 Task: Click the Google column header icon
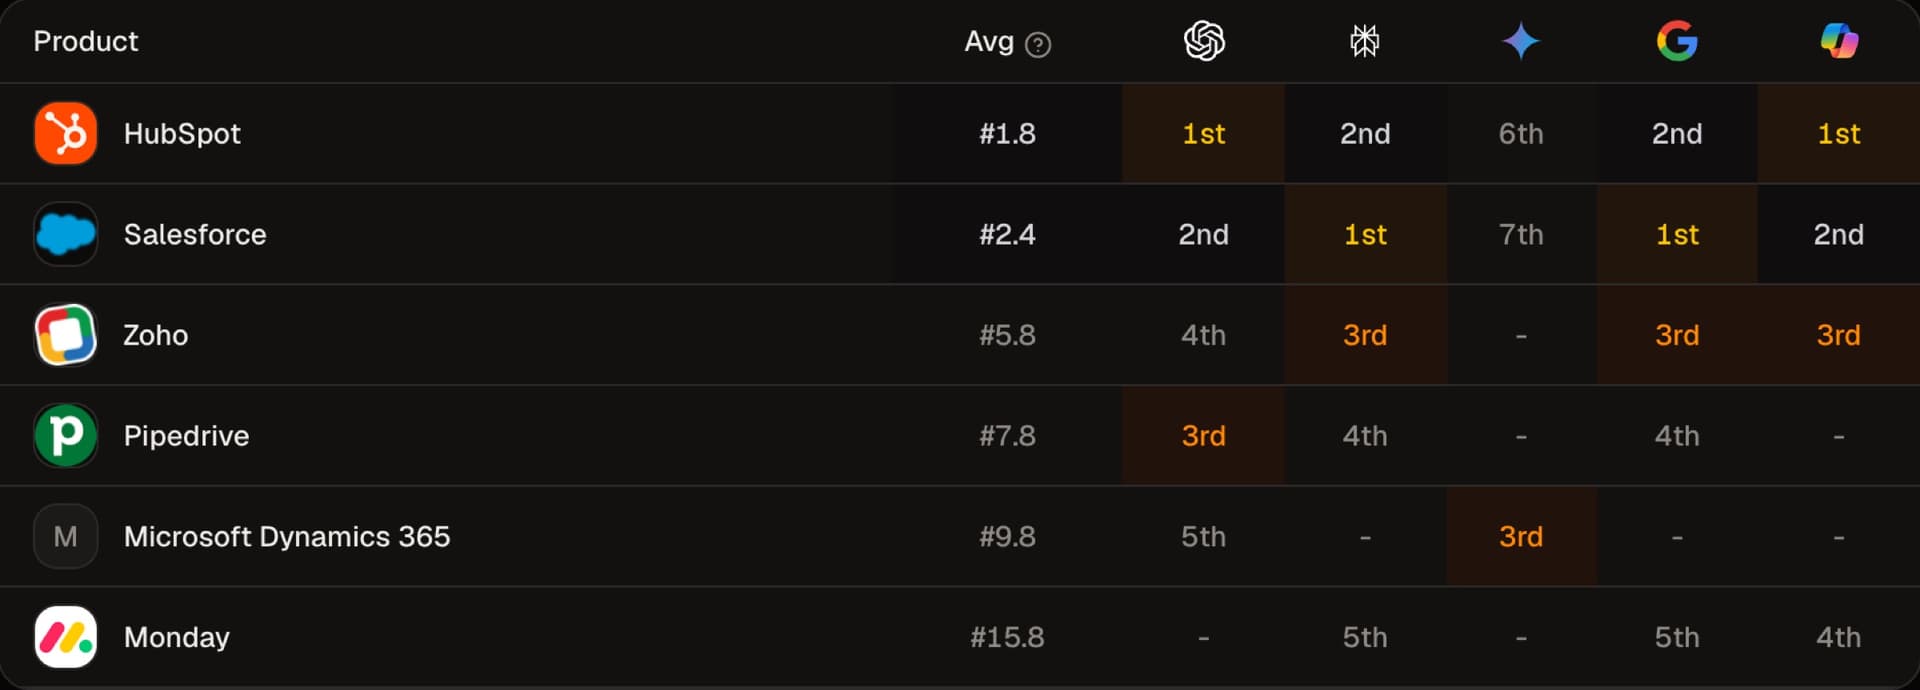point(1677,41)
